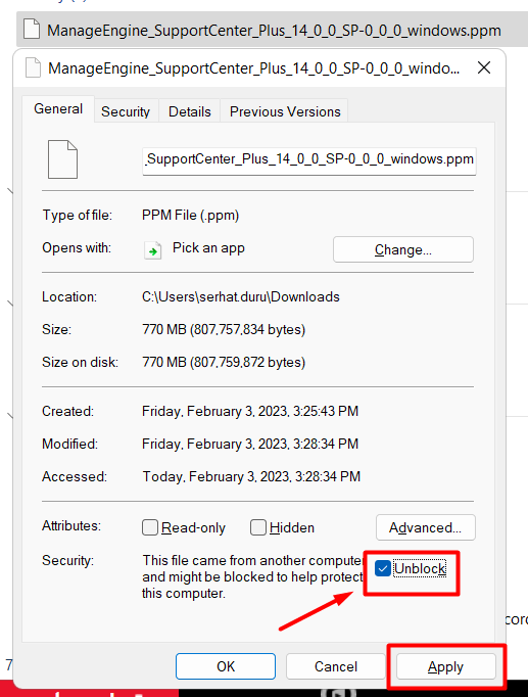Image resolution: width=528 pixels, height=698 pixels.
Task: Select the ManageEngine ppm file row behind dialog
Action: click(272, 29)
